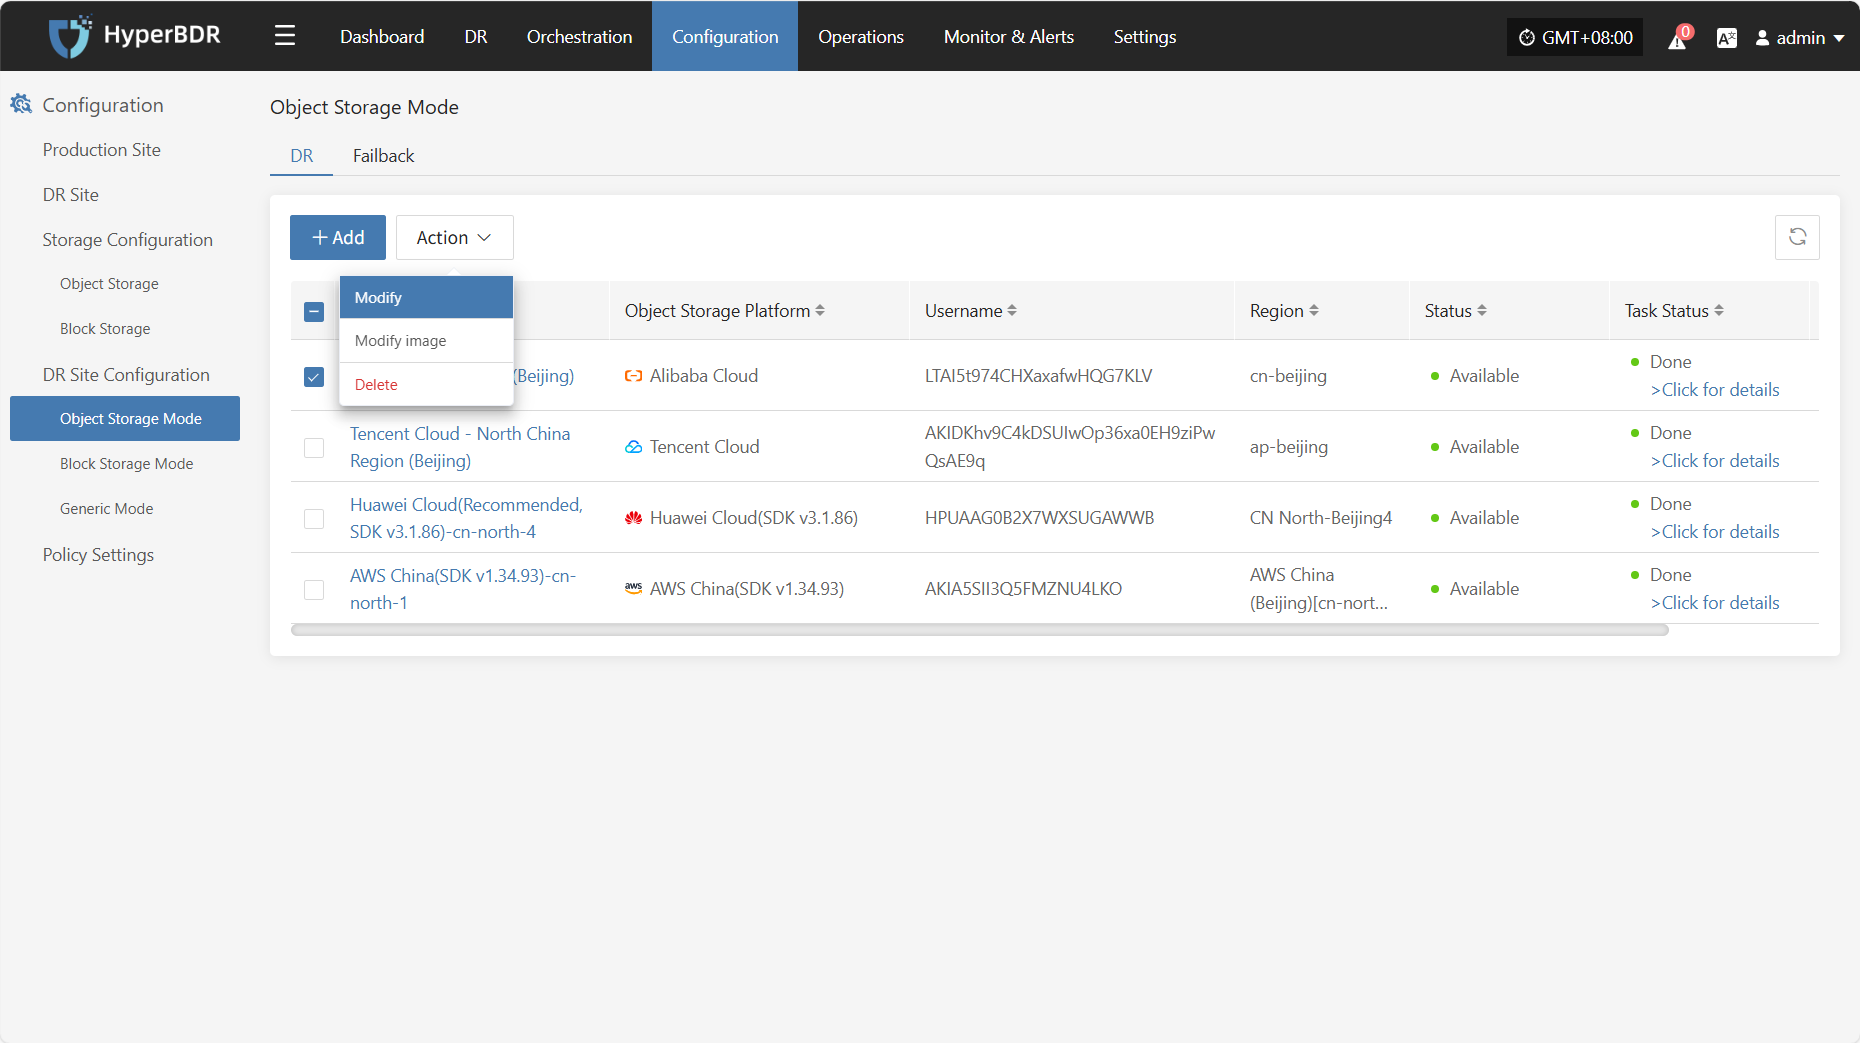Screen dimensions: 1860x1043
Task: Choose Delete from Action menu
Action: 426,384
